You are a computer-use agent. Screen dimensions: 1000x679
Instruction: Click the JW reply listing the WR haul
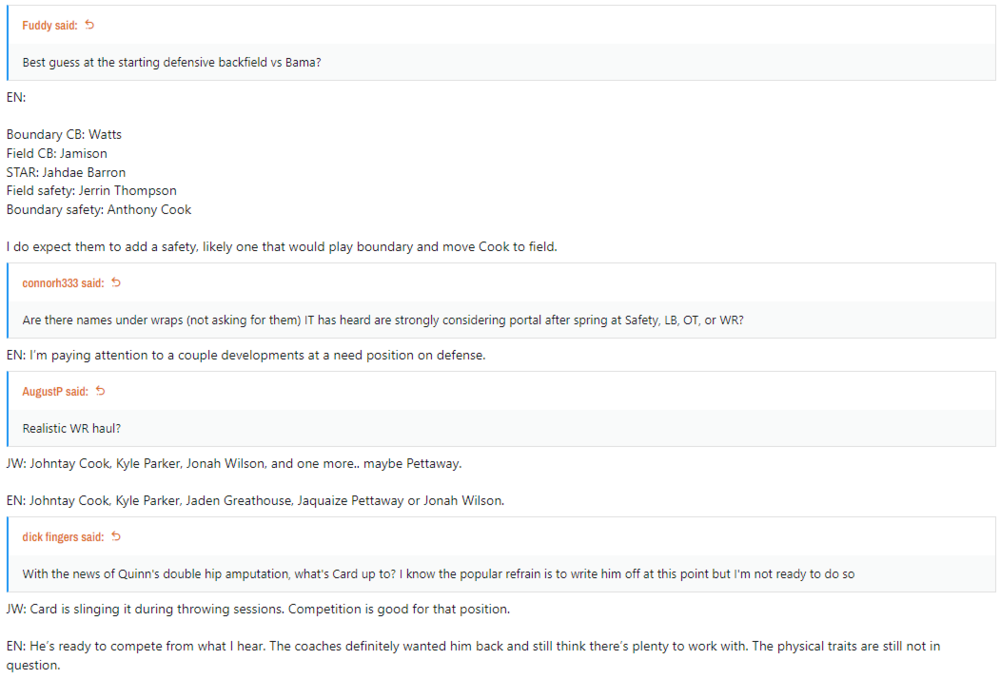234,464
